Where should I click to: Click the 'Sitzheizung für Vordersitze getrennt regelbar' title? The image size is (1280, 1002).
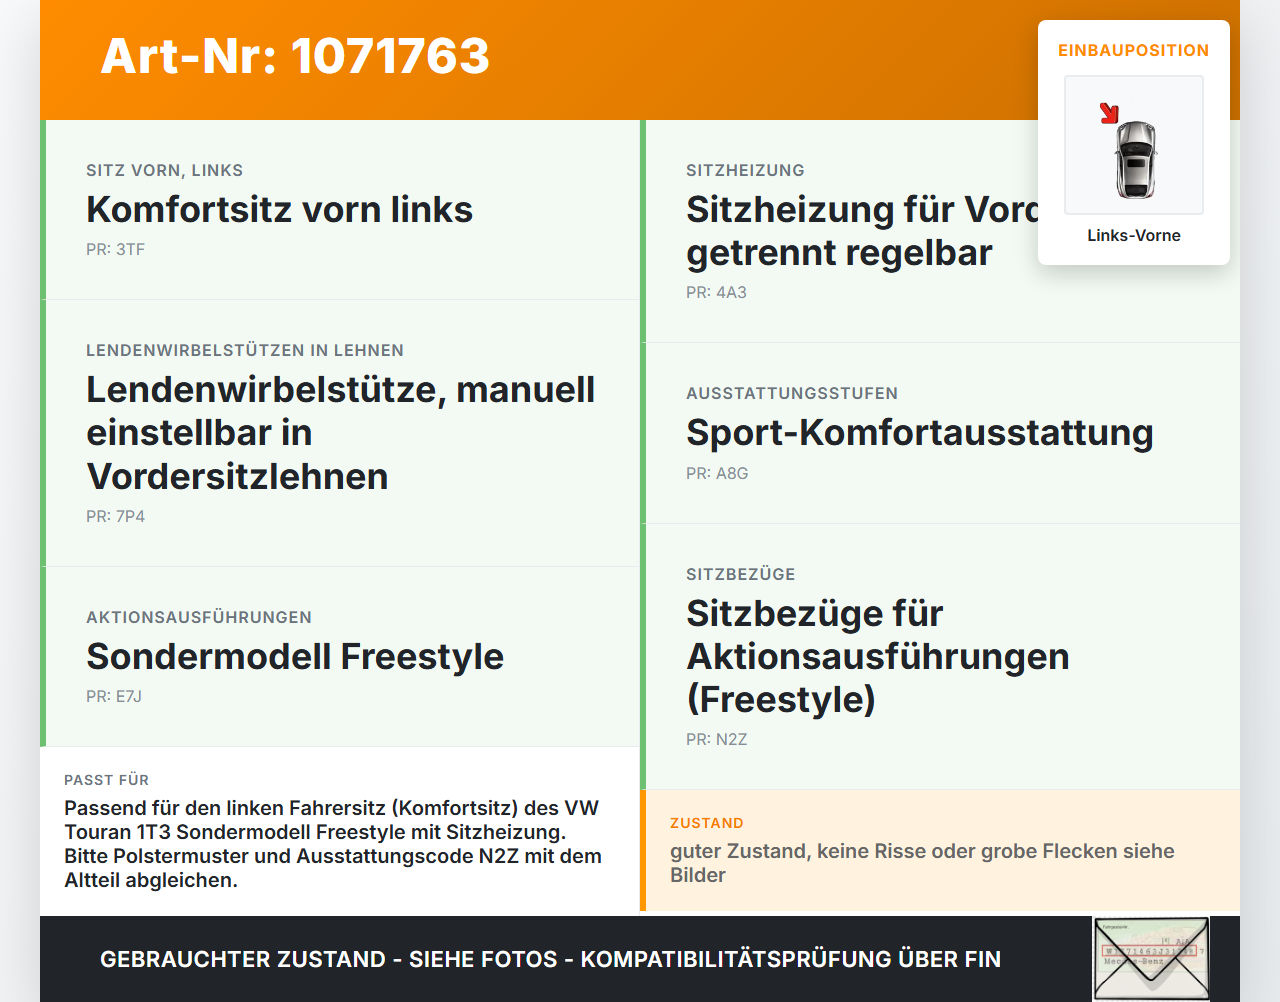tap(862, 231)
